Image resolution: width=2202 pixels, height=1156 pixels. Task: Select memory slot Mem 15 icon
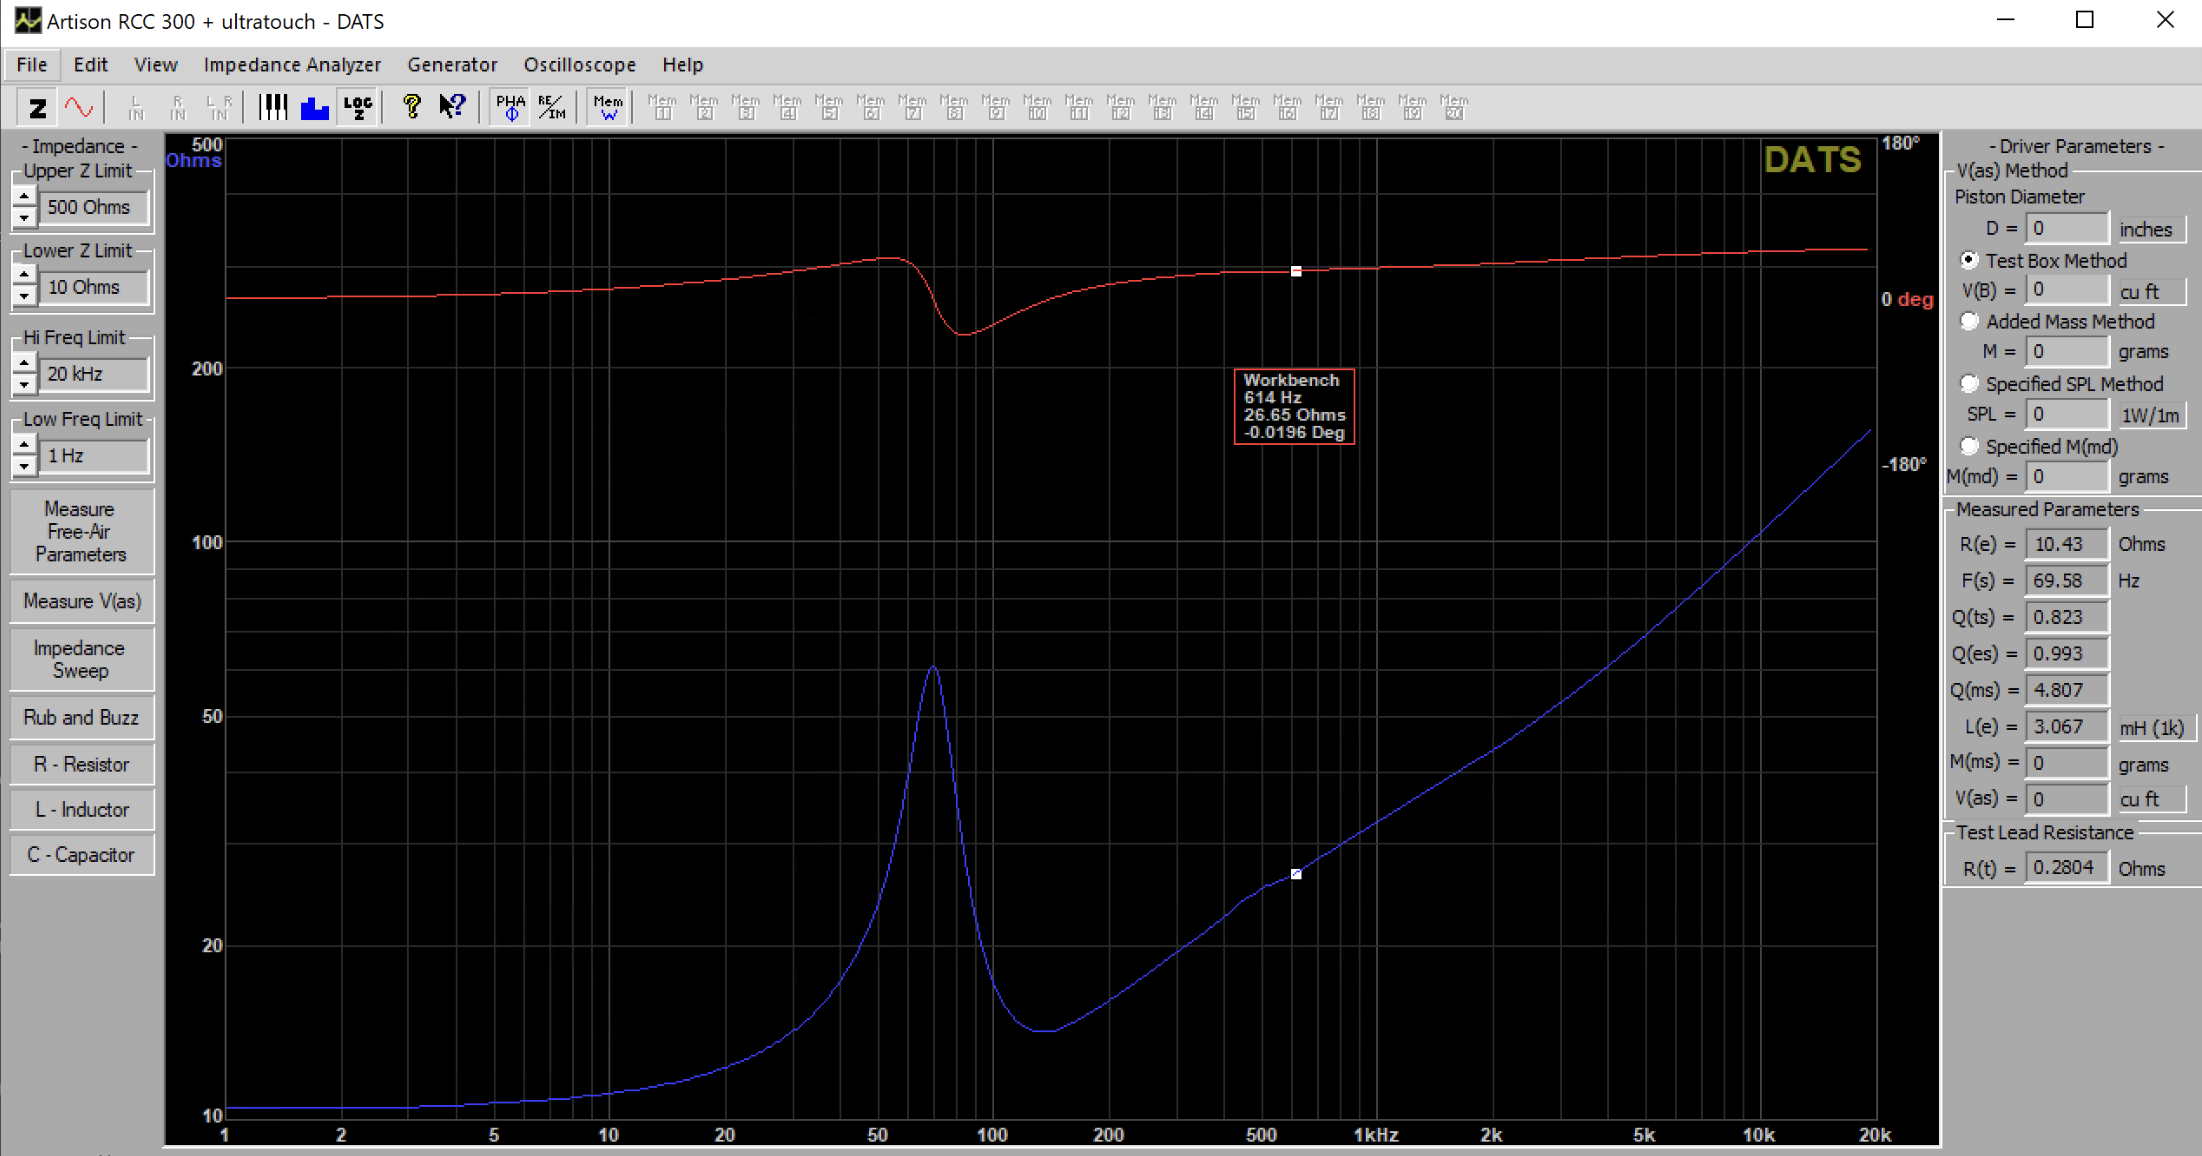pyautogui.click(x=1246, y=107)
